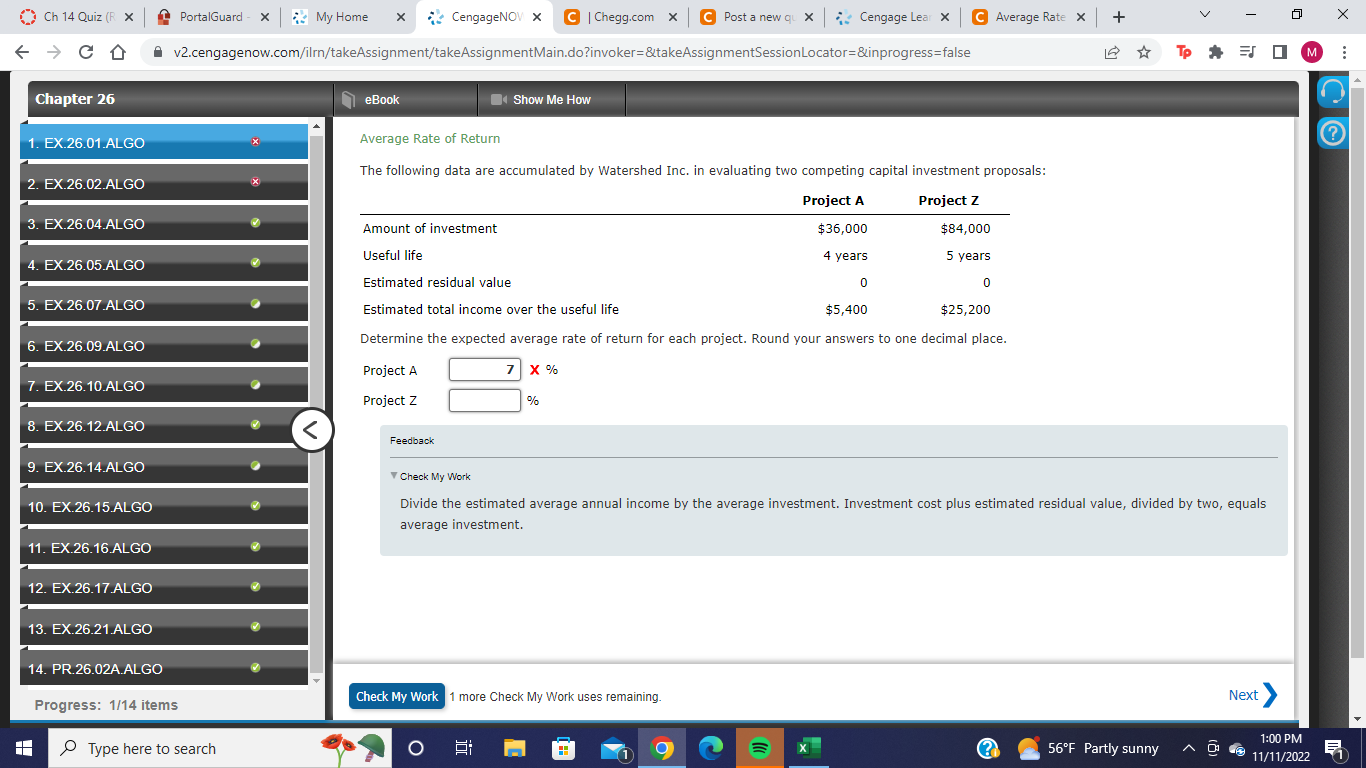Open a new browser tab
1366x768 pixels.
click(x=1119, y=17)
